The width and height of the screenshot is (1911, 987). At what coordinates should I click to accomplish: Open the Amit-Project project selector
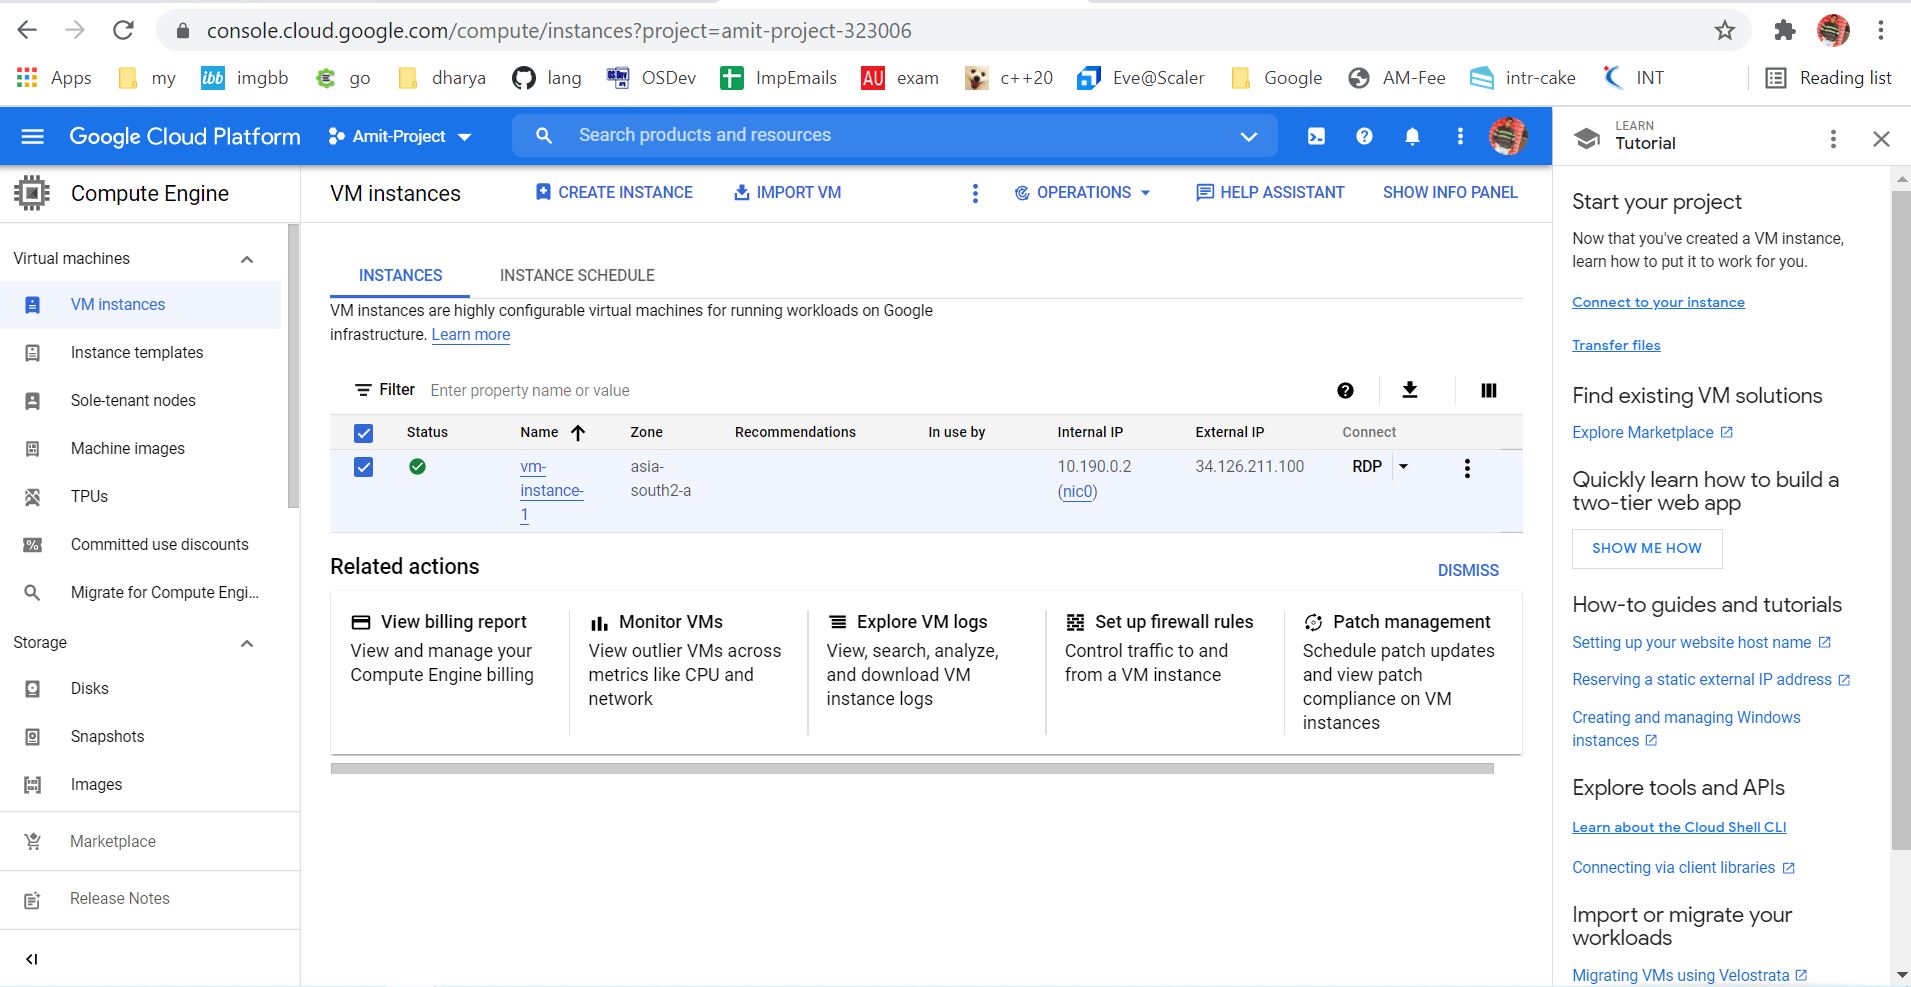tap(400, 136)
